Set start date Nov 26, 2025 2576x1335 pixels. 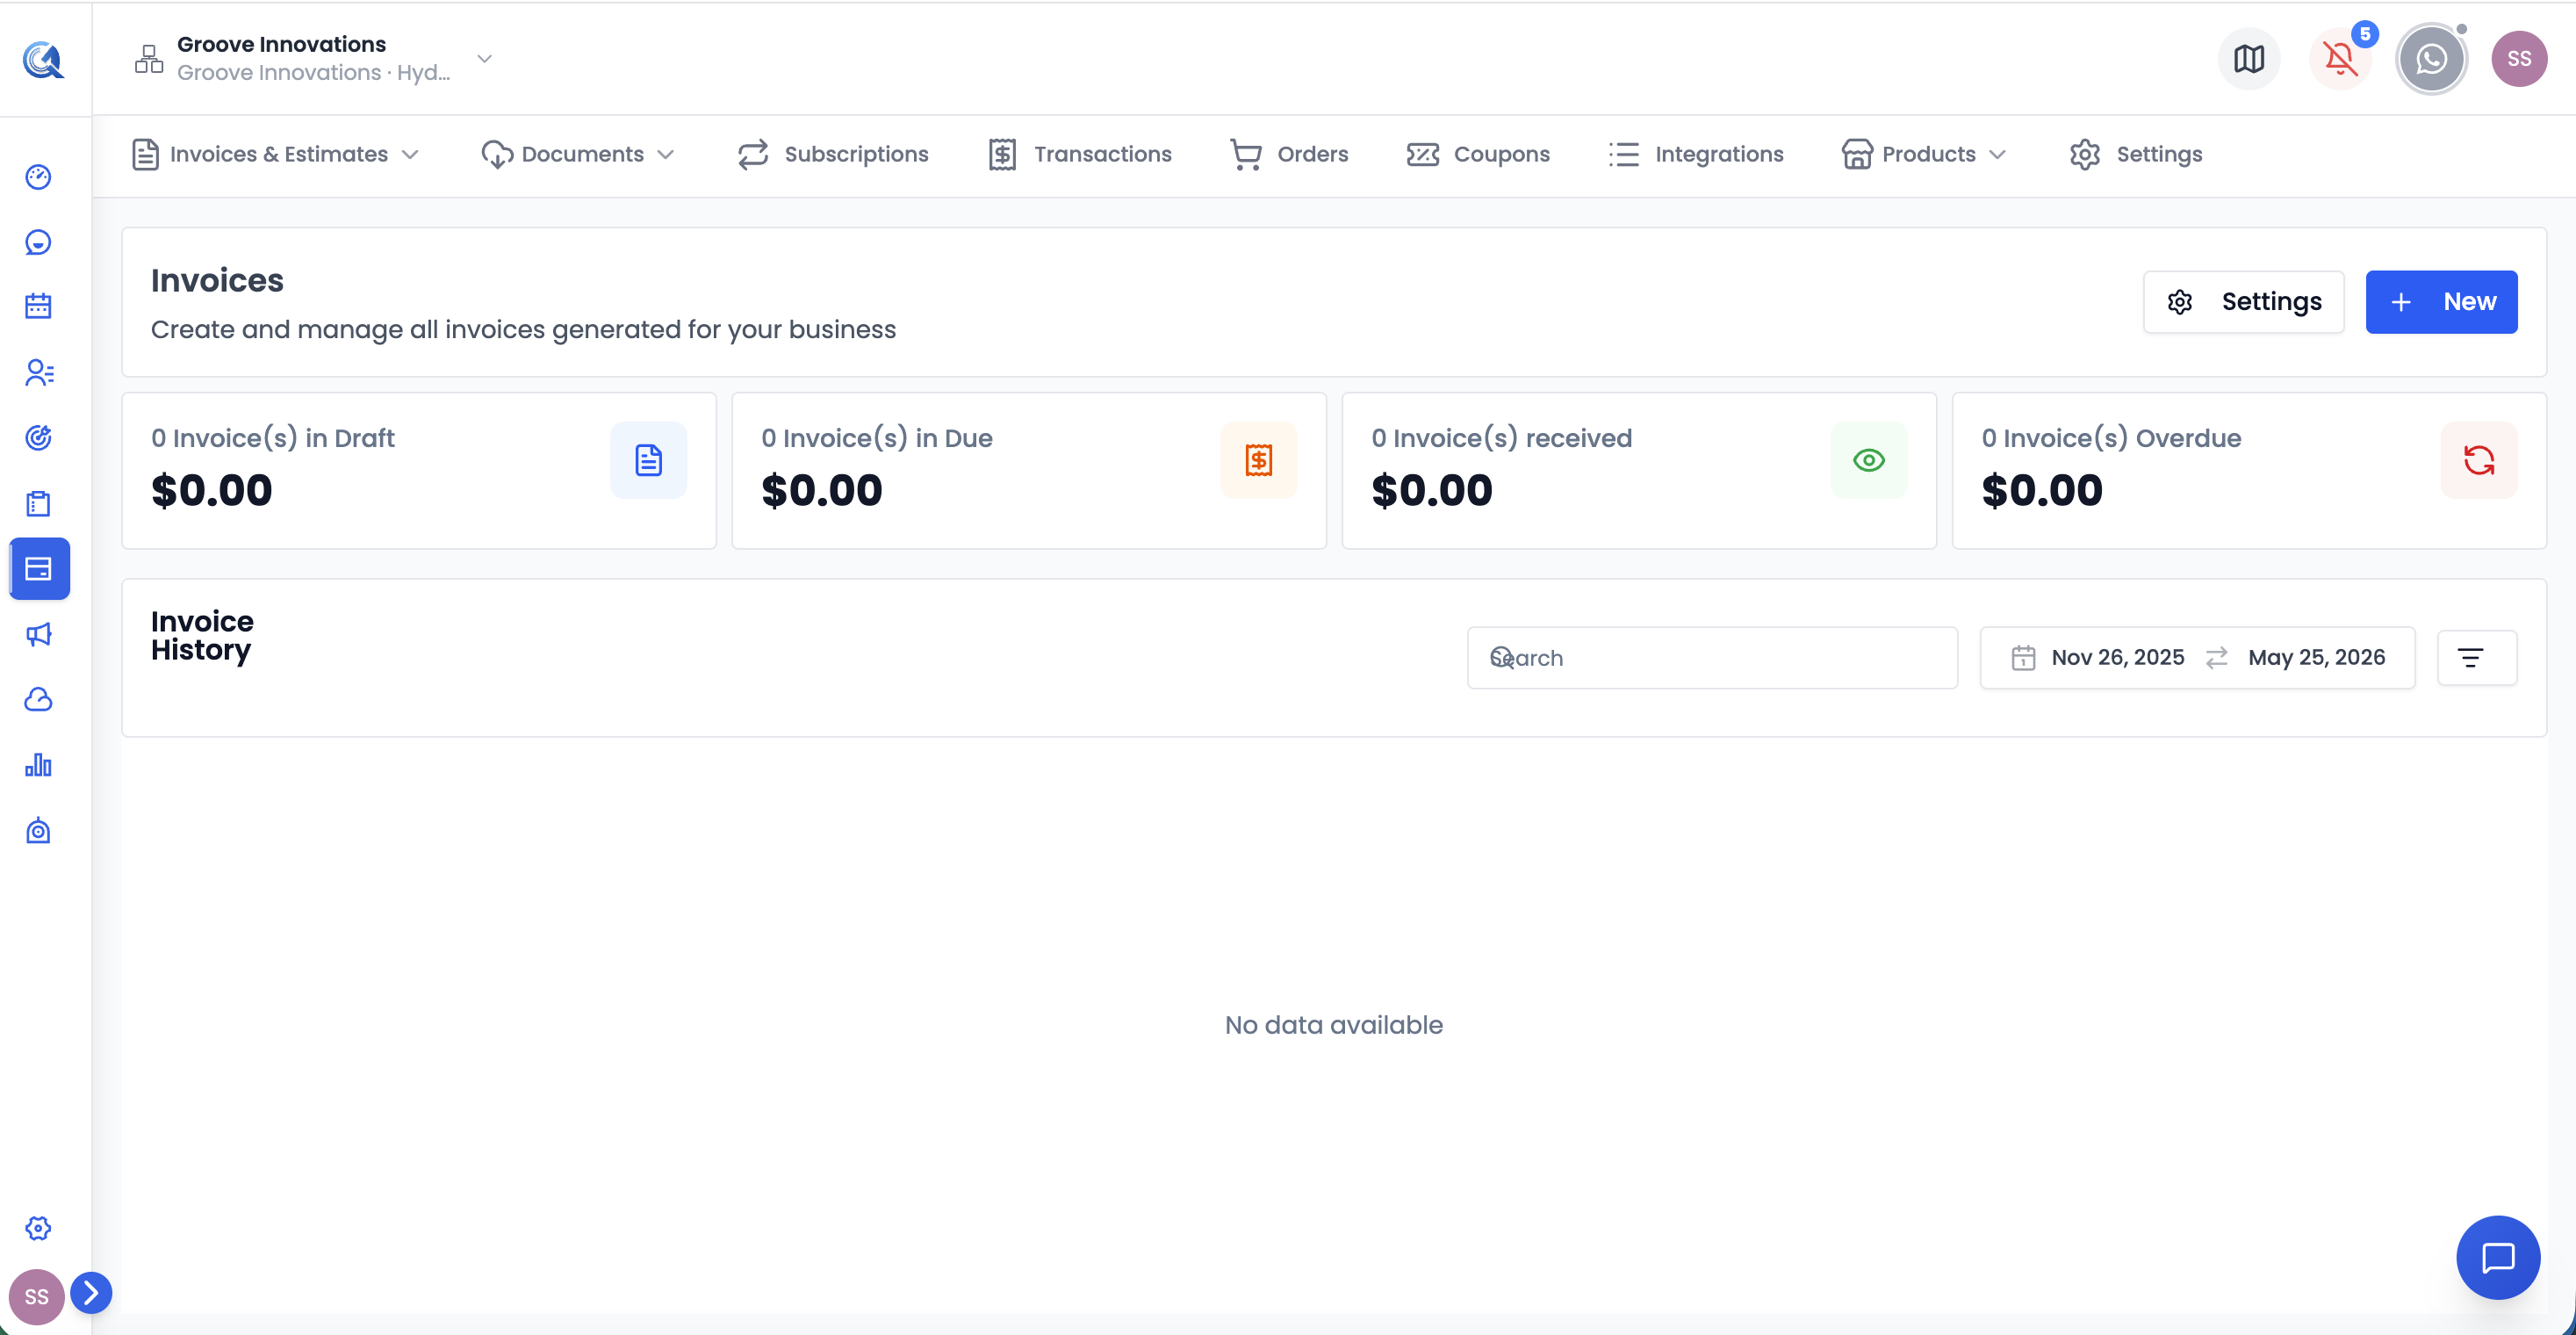2118,658
